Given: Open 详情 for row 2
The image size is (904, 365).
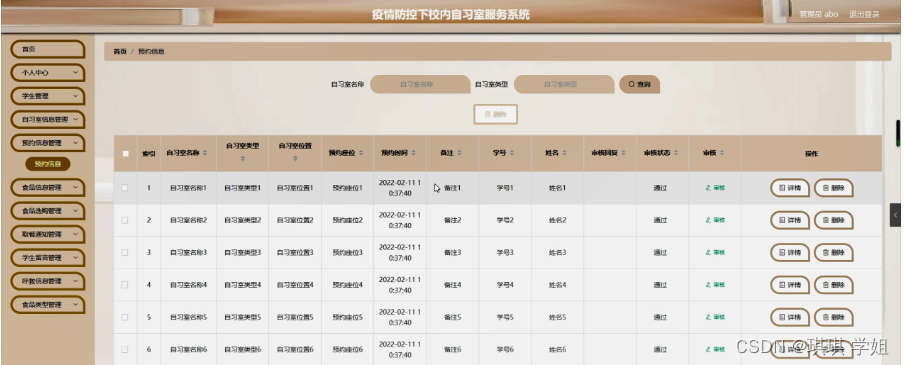Looking at the screenshot, I should coord(790,220).
